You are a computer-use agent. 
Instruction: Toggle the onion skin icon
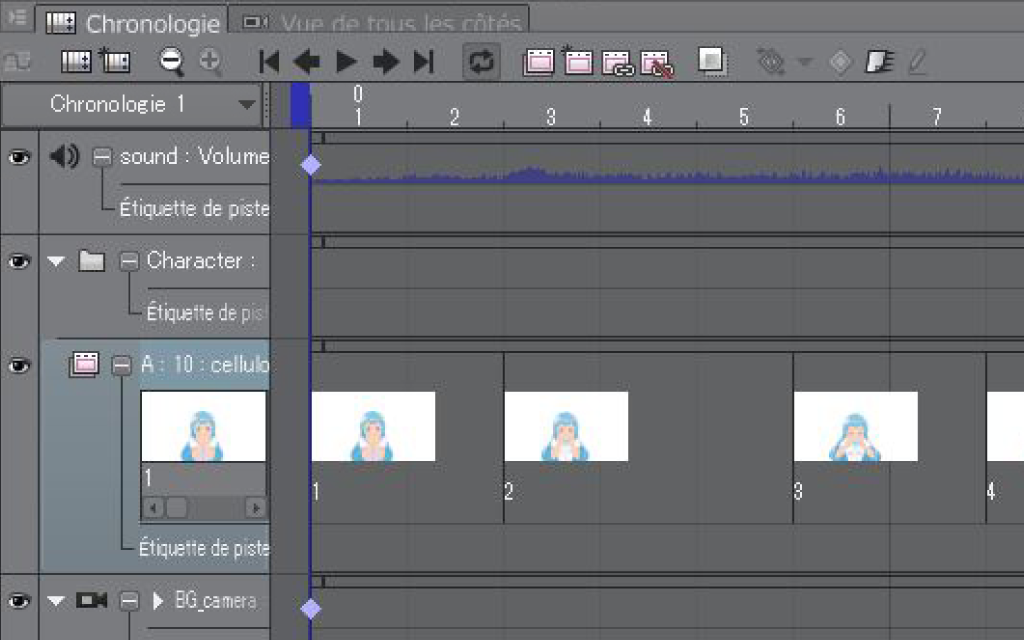click(712, 62)
